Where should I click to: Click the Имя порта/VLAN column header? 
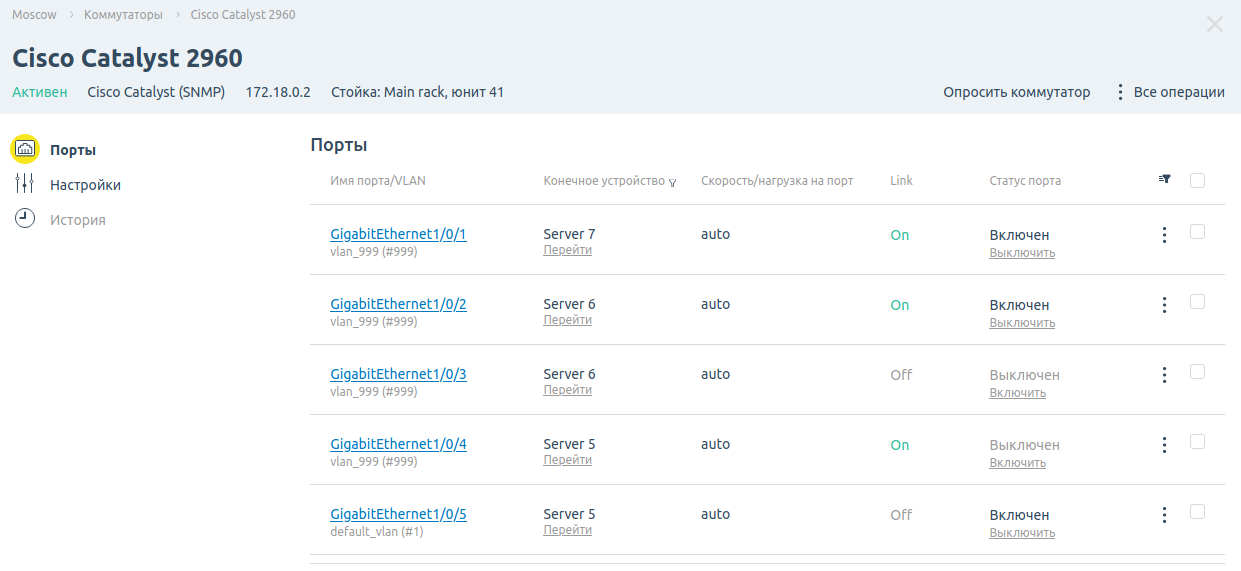(378, 181)
